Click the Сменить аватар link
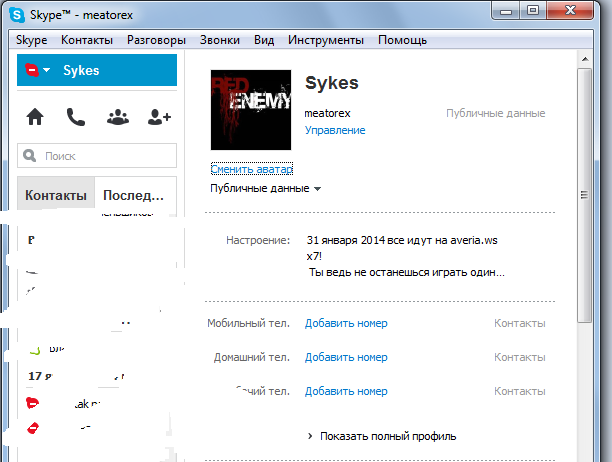Screen dimensions: 612x462 (x=251, y=169)
